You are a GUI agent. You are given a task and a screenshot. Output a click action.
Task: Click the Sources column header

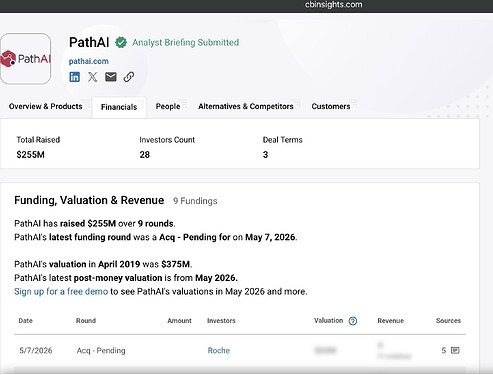(448, 321)
